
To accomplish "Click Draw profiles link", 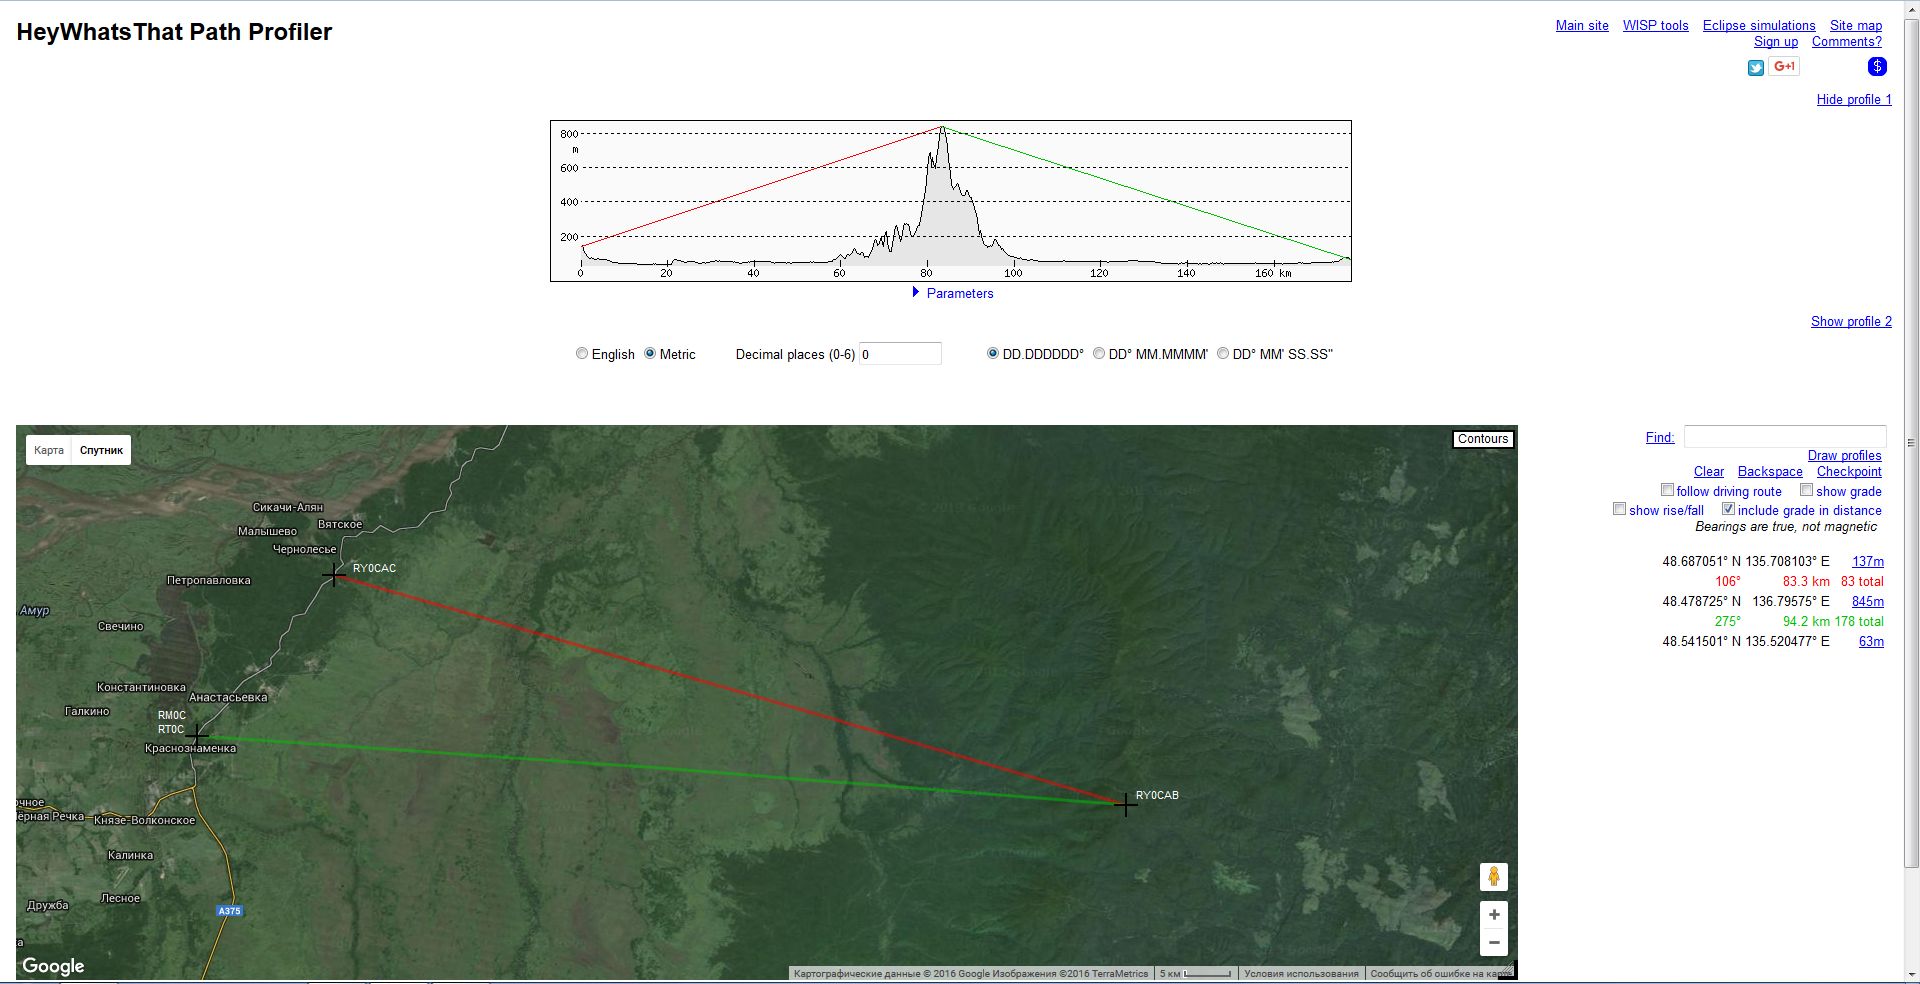I will coord(1844,456).
